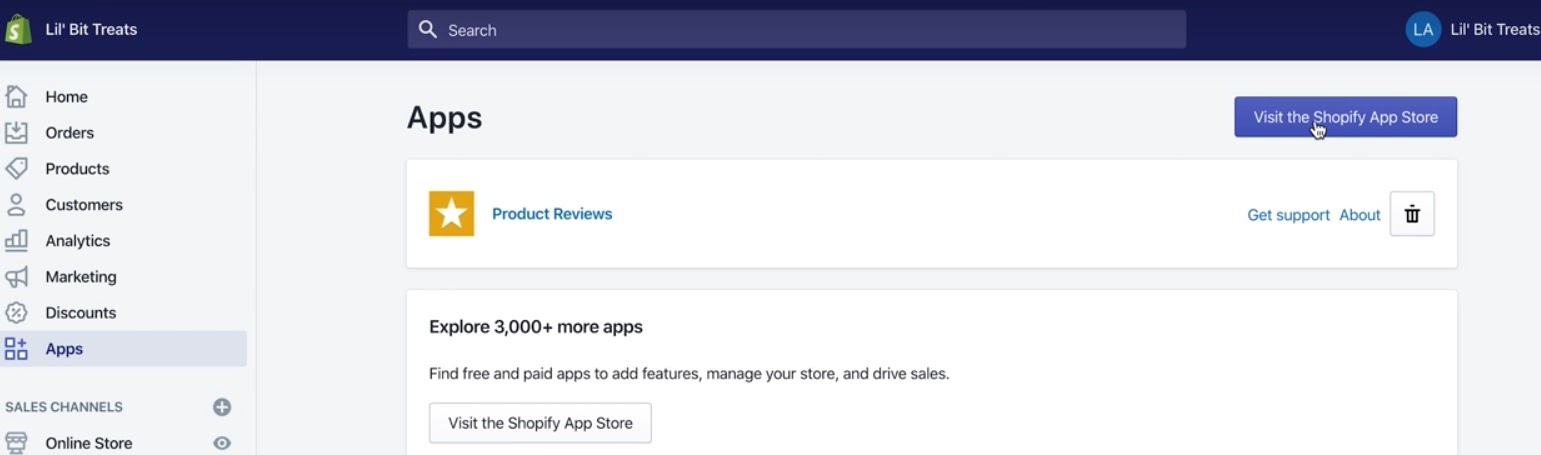Image resolution: width=1541 pixels, height=455 pixels.
Task: Click the blue Visit the Shopify App Store button
Action: pos(1345,117)
